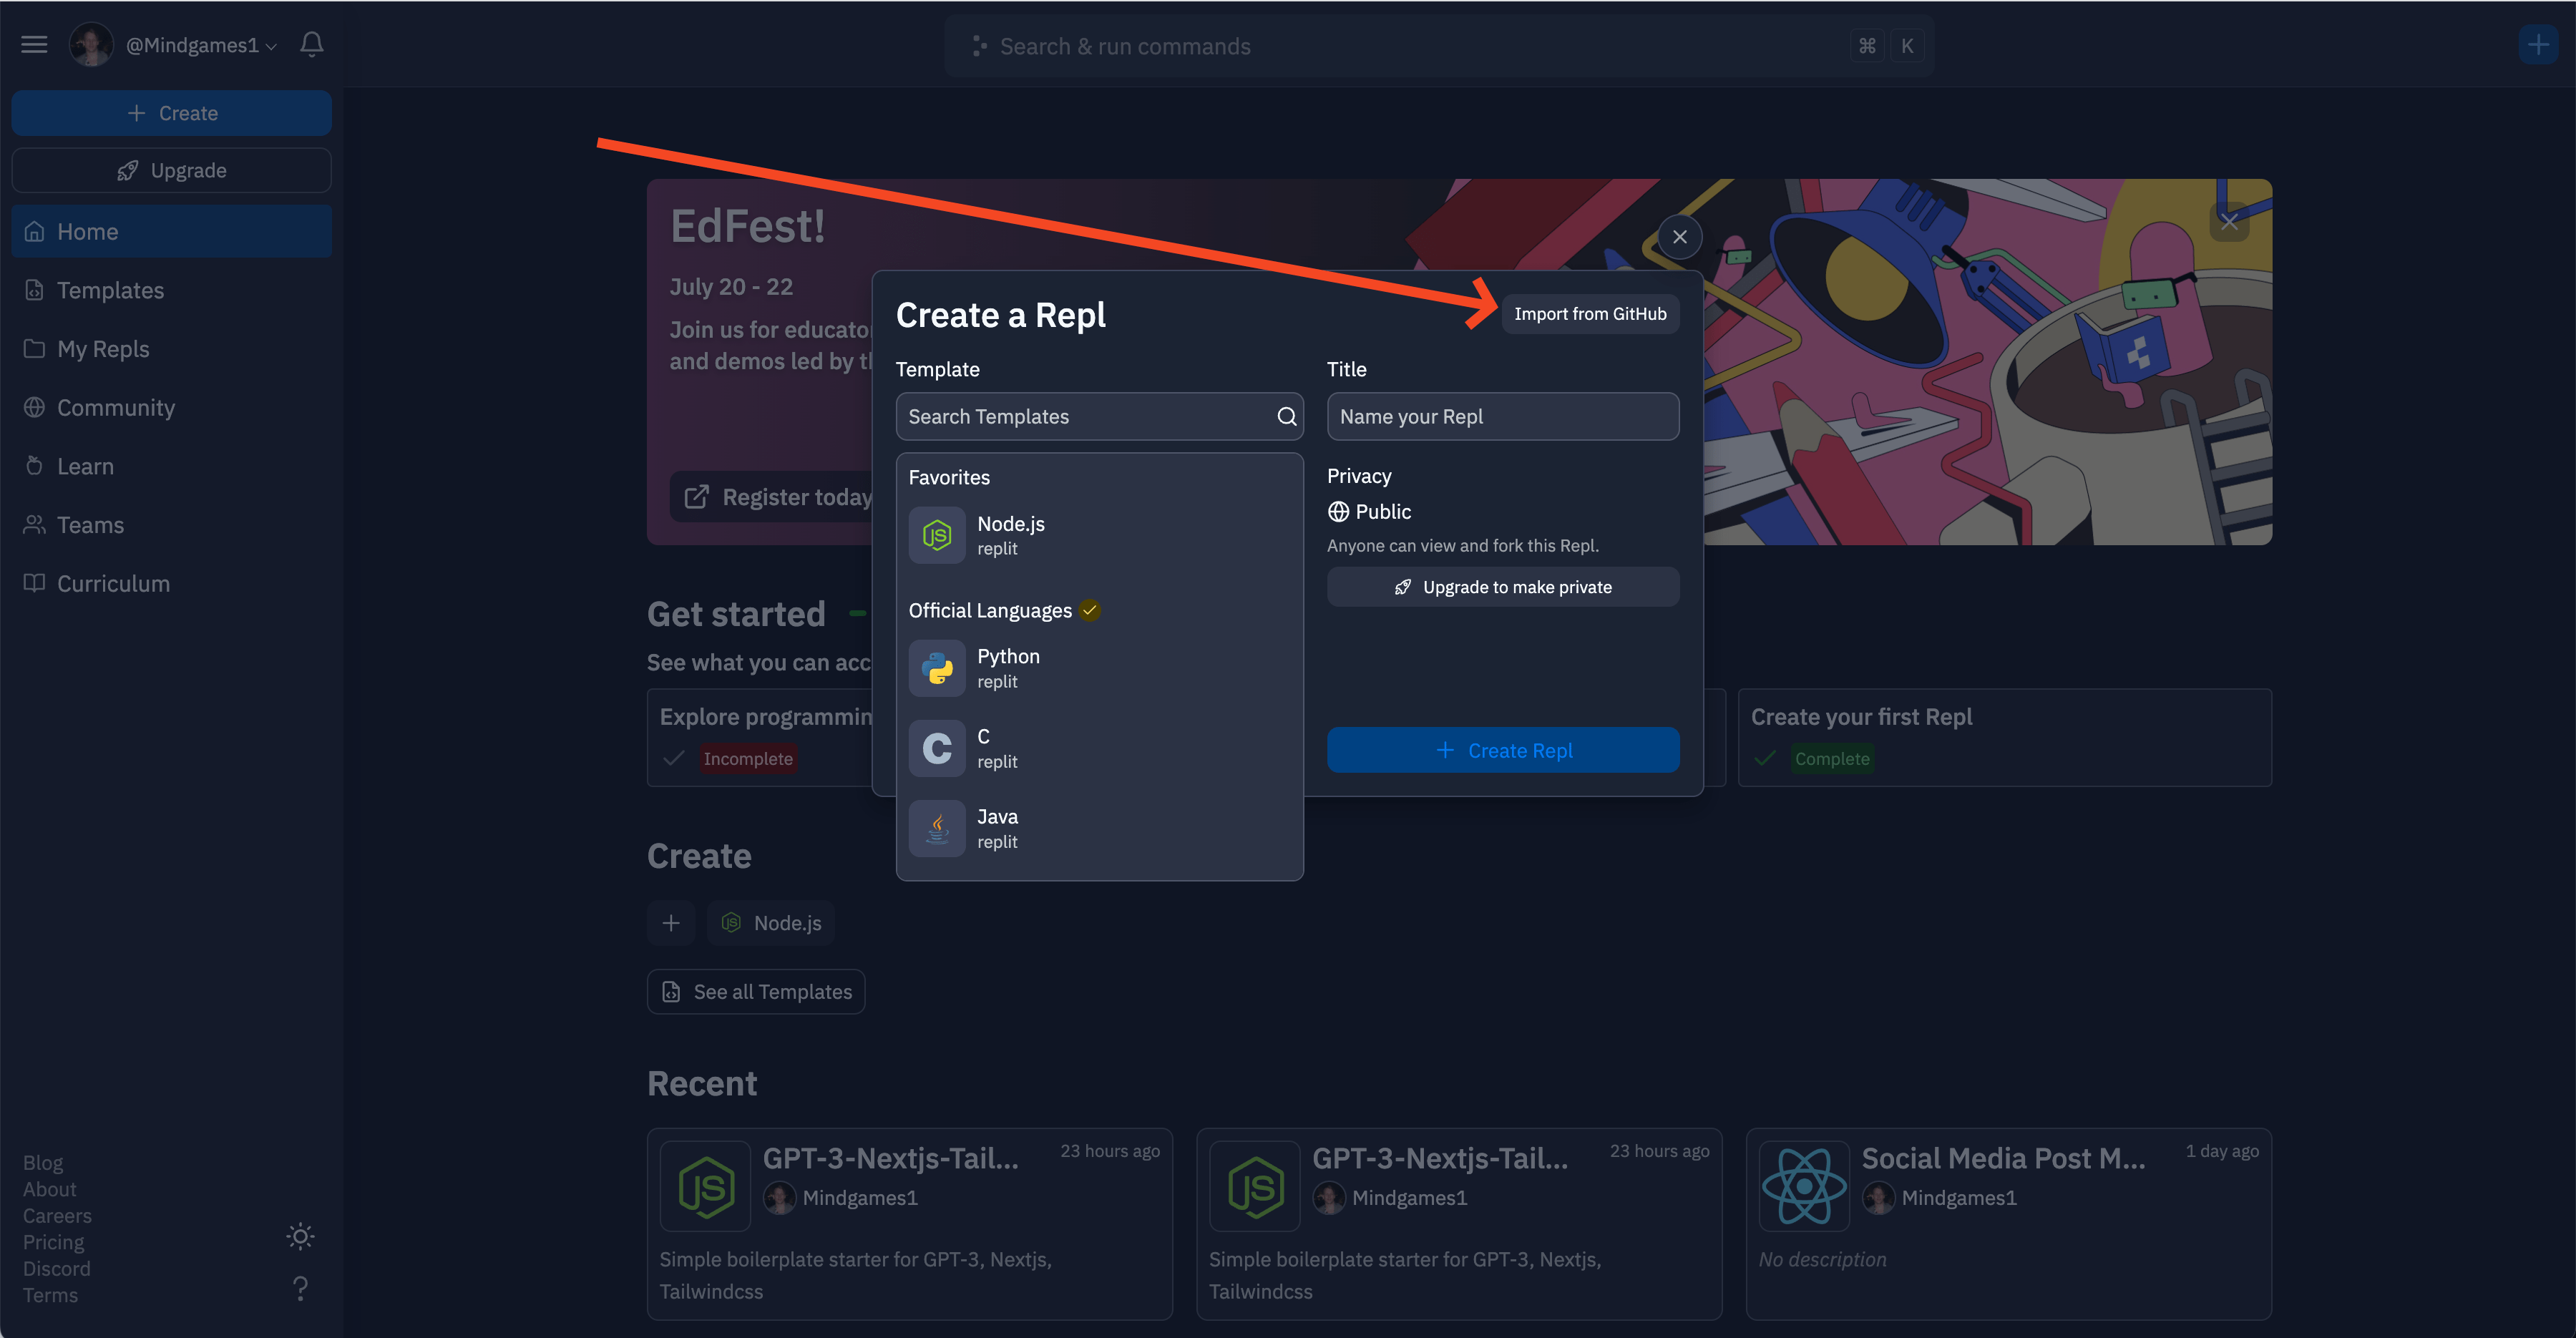
Task: Click the Create new Repl plus icon
Action: (2540, 44)
